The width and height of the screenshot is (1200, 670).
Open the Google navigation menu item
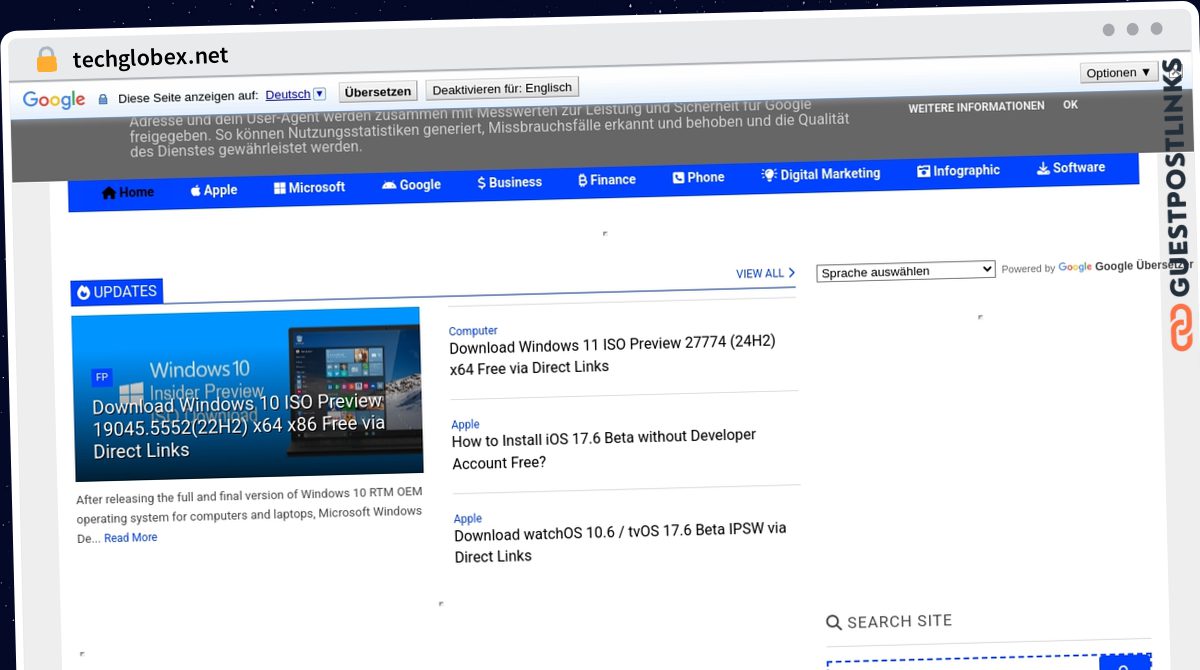(411, 185)
